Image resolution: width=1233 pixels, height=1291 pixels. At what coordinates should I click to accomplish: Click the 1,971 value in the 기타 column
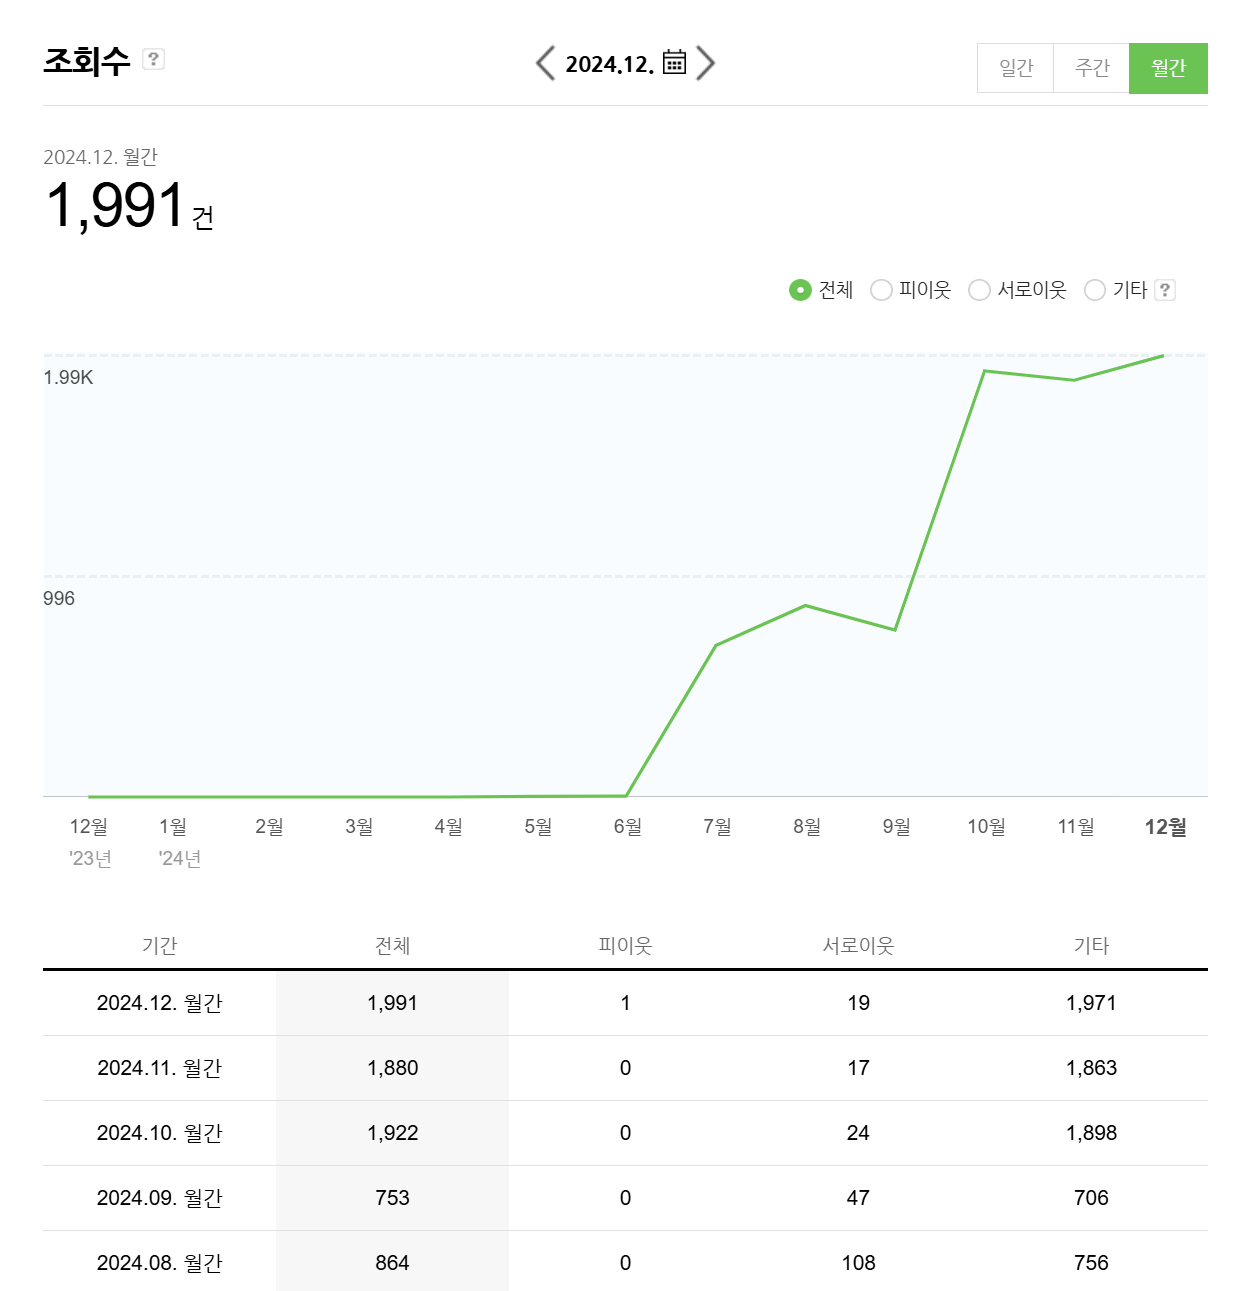point(1091,1003)
